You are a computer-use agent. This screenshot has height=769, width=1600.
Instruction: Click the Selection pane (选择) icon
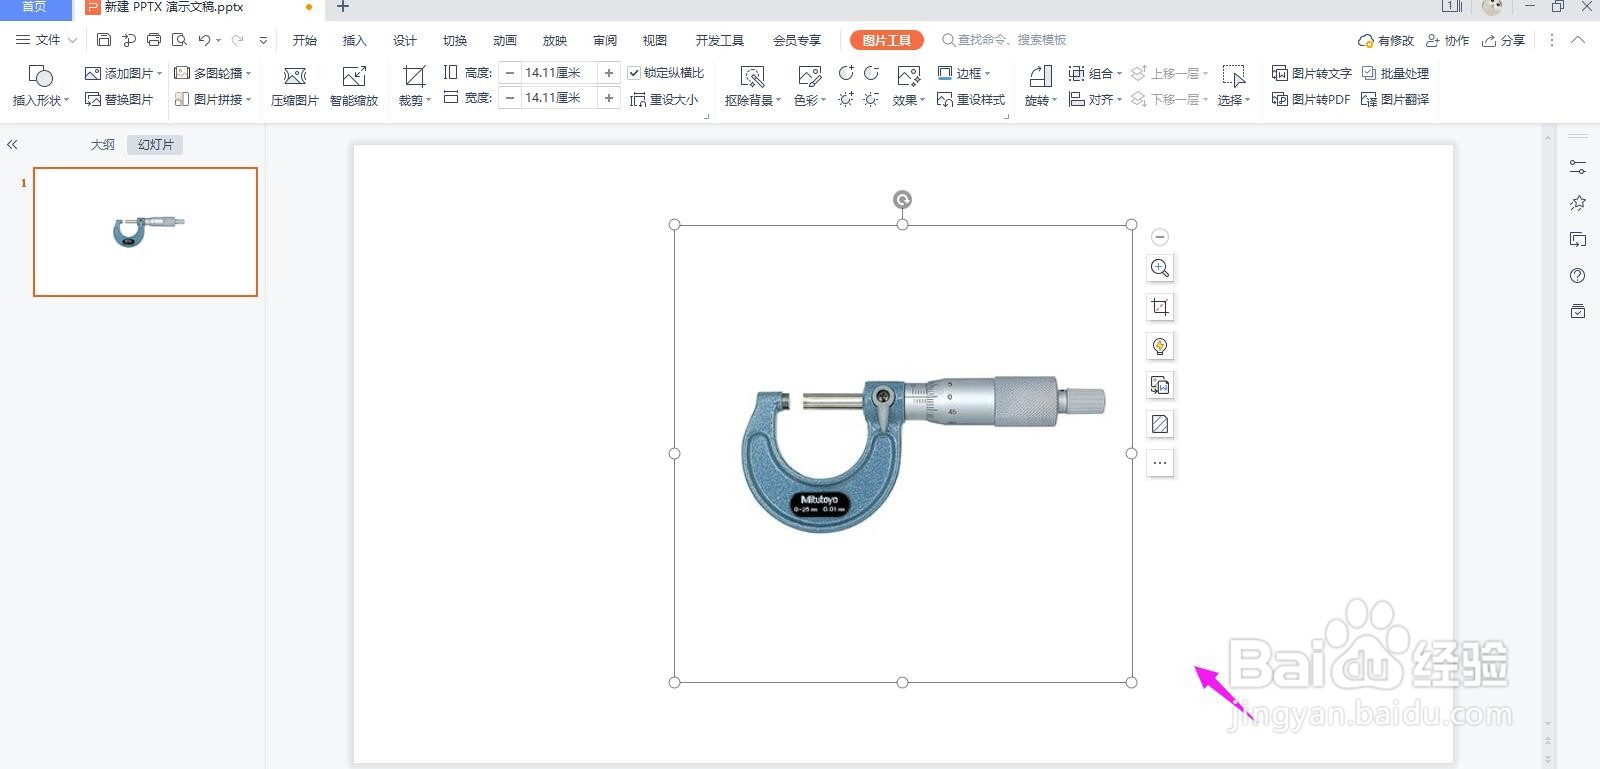pyautogui.click(x=1234, y=86)
